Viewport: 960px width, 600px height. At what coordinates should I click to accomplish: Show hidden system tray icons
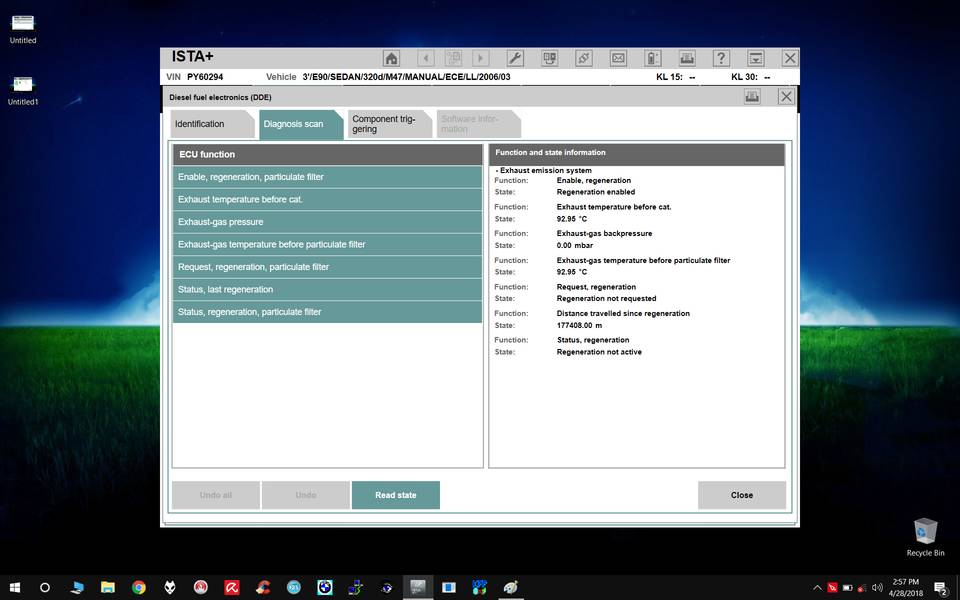pyautogui.click(x=817, y=588)
